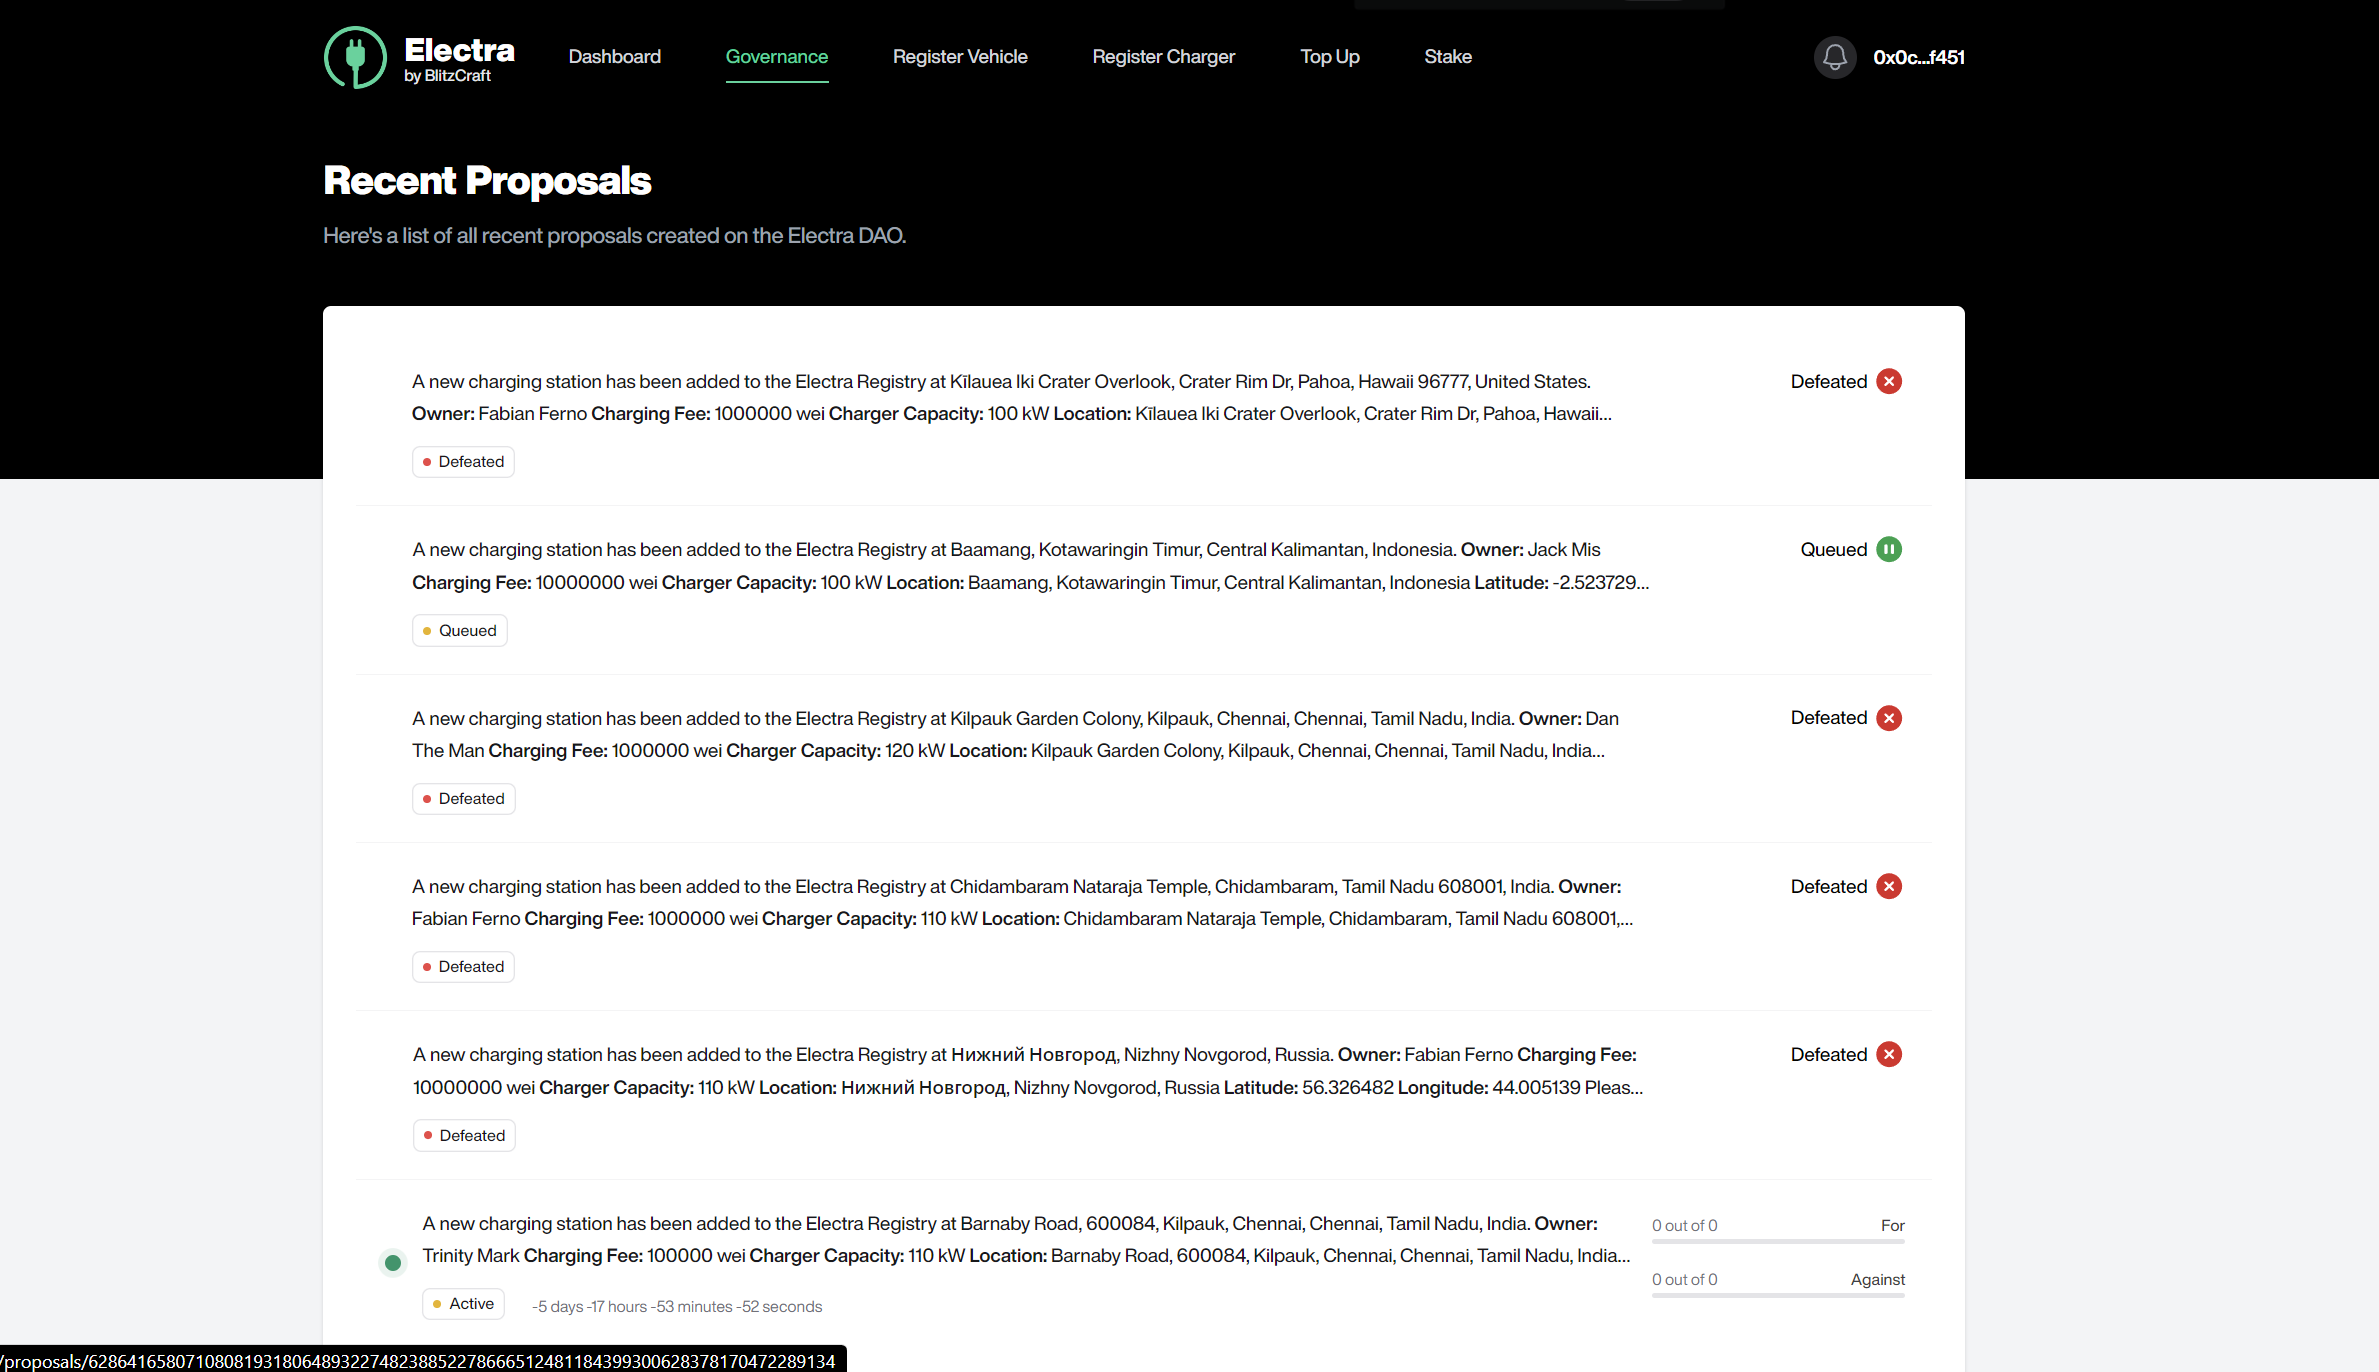The width and height of the screenshot is (2379, 1372).
Task: Click Defeated badge under Nizhny Novgorod proposal
Action: point(464,1135)
